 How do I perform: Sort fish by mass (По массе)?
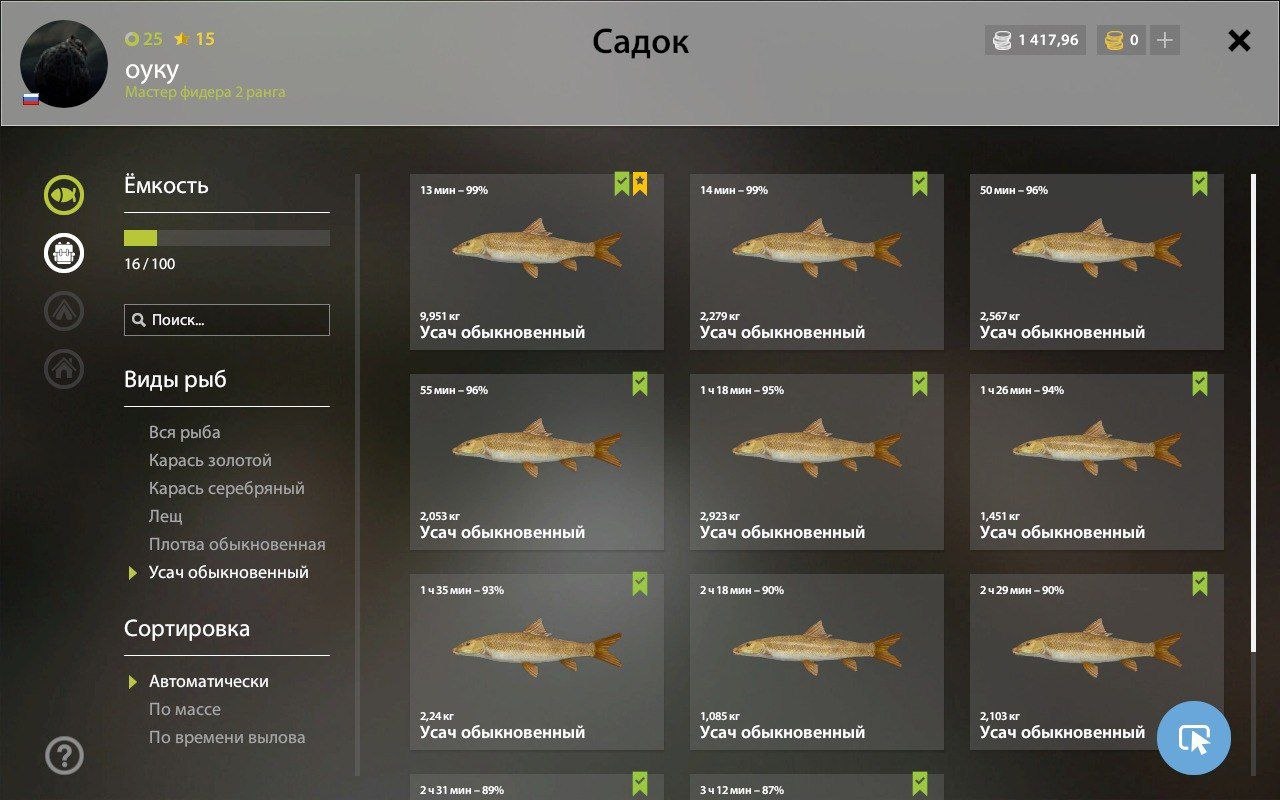(x=185, y=709)
